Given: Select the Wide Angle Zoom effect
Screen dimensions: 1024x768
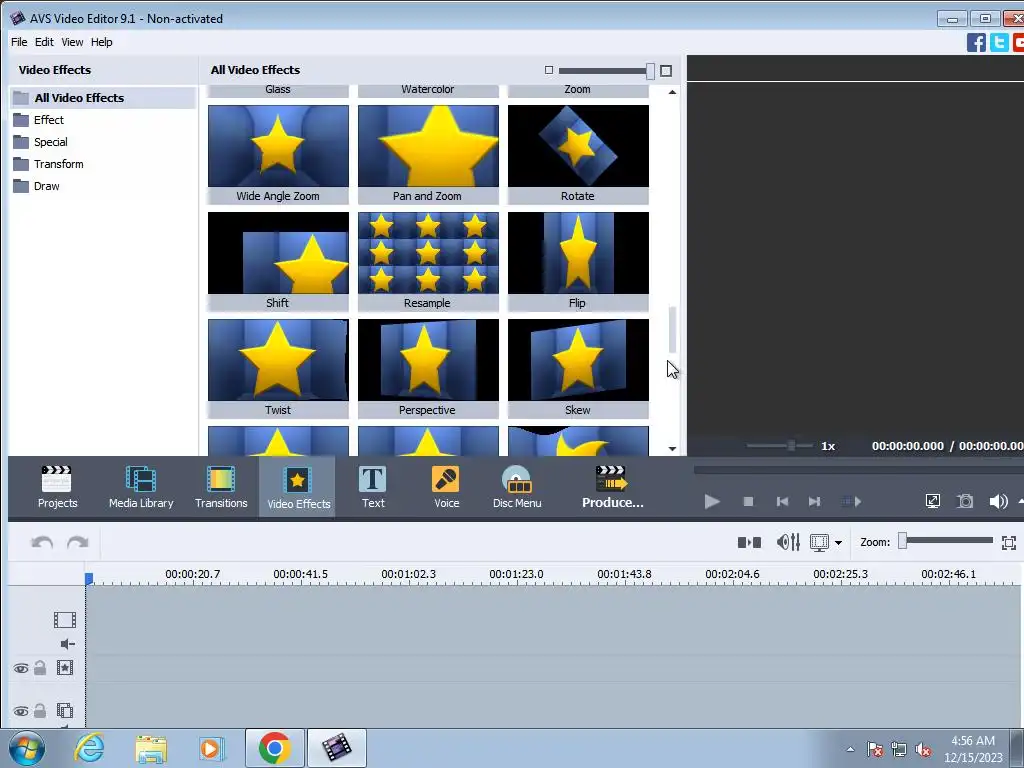Looking at the screenshot, I should 278,154.
